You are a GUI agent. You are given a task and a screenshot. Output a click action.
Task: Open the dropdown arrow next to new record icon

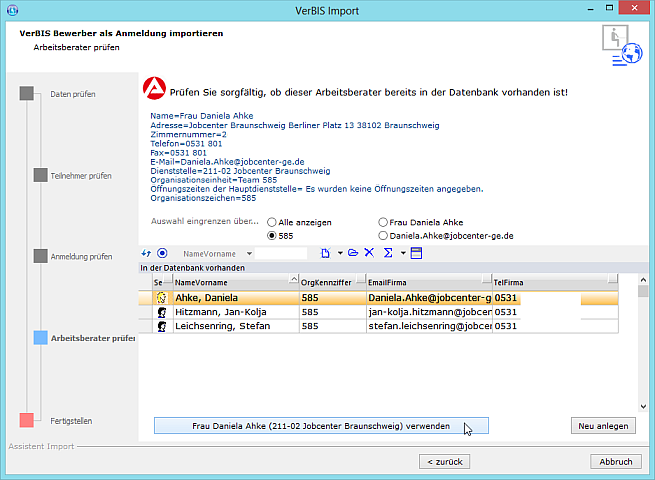click(340, 253)
